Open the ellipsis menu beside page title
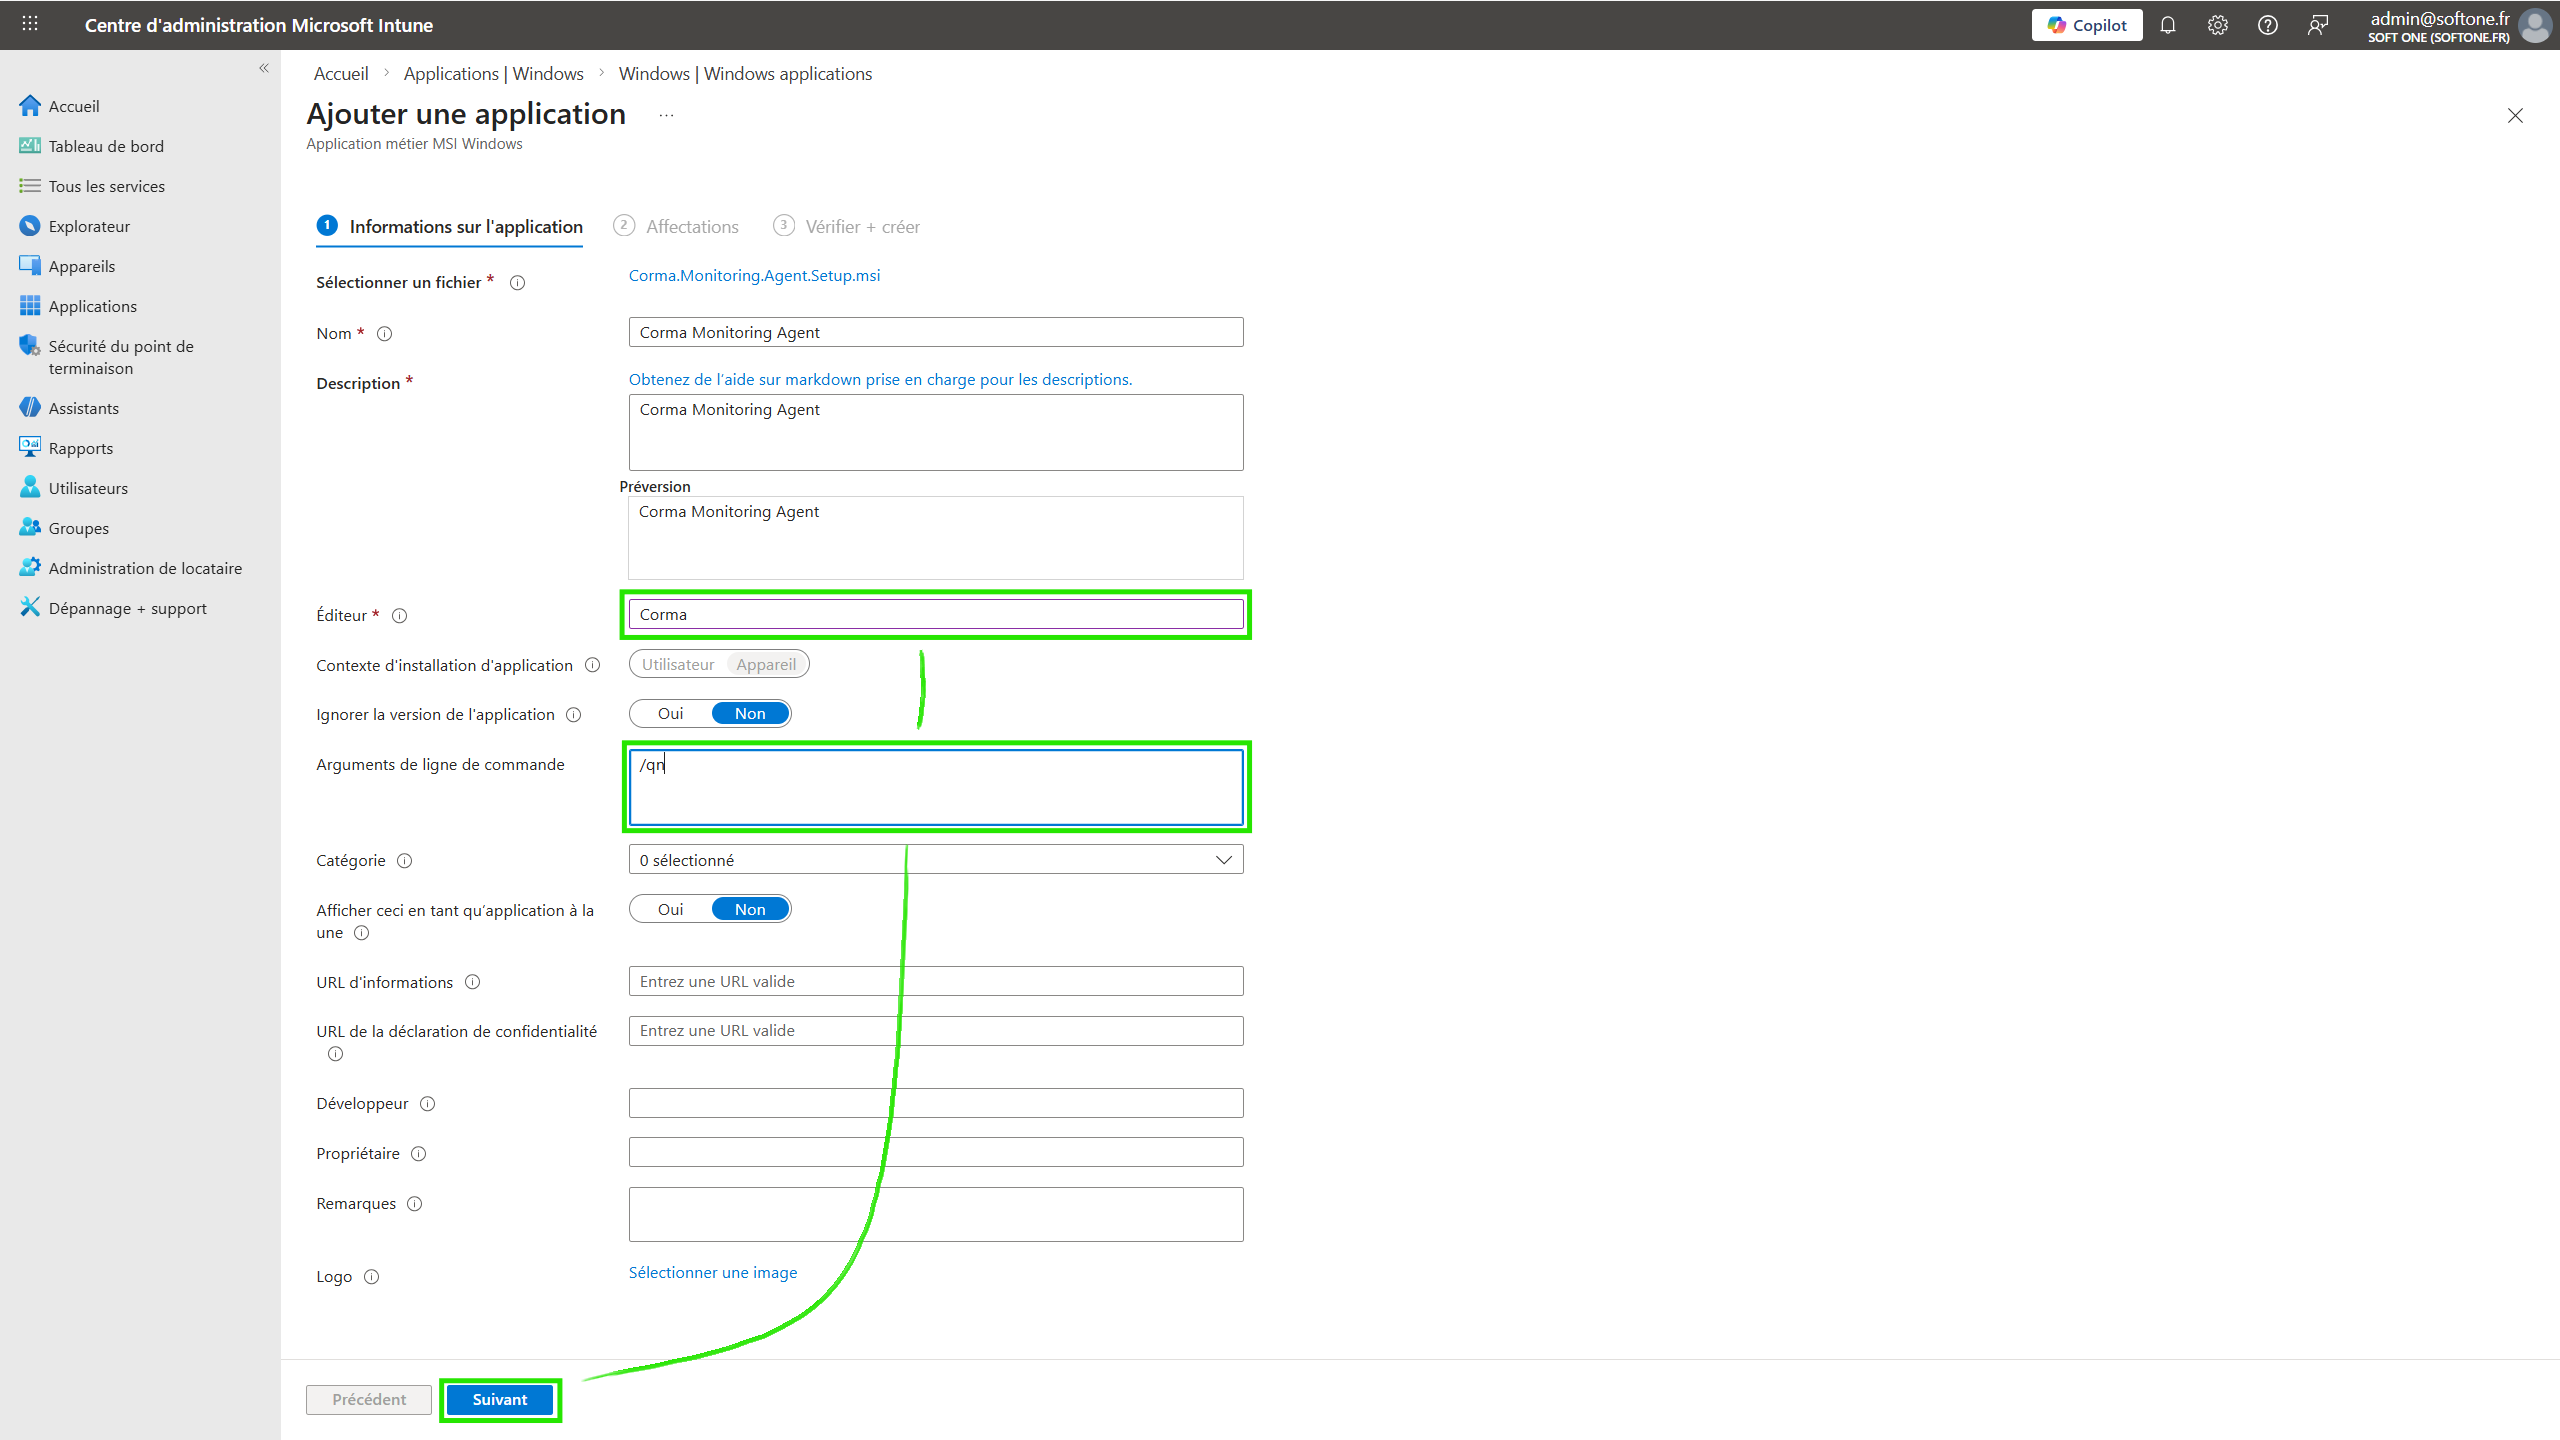 pyautogui.click(x=667, y=116)
